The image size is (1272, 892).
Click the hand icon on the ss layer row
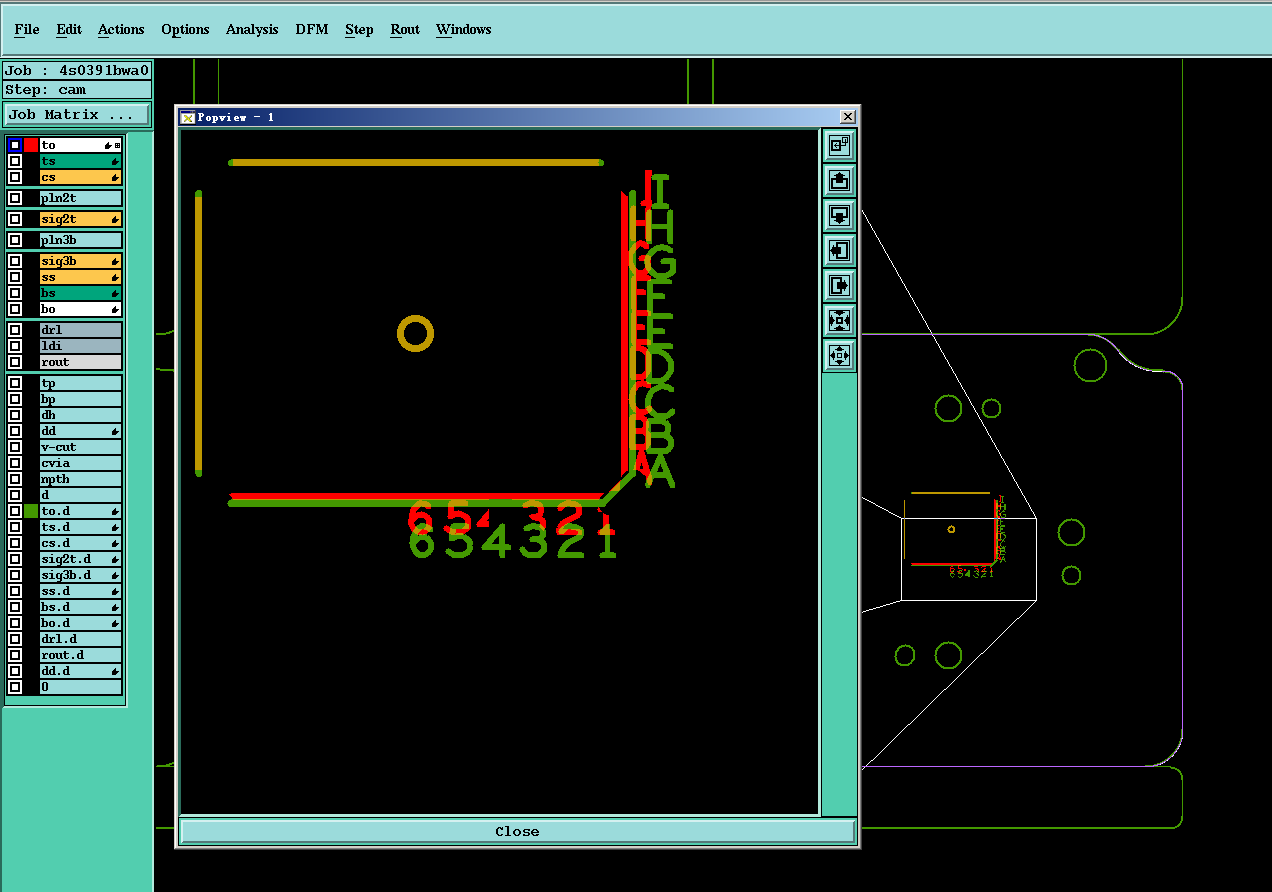(115, 277)
